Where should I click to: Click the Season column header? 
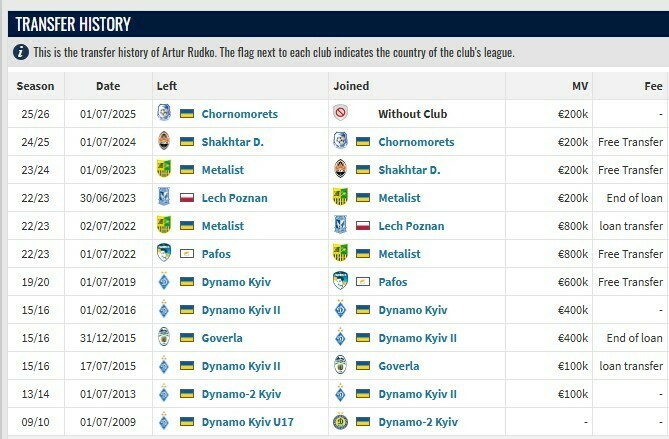pyautogui.click(x=36, y=86)
